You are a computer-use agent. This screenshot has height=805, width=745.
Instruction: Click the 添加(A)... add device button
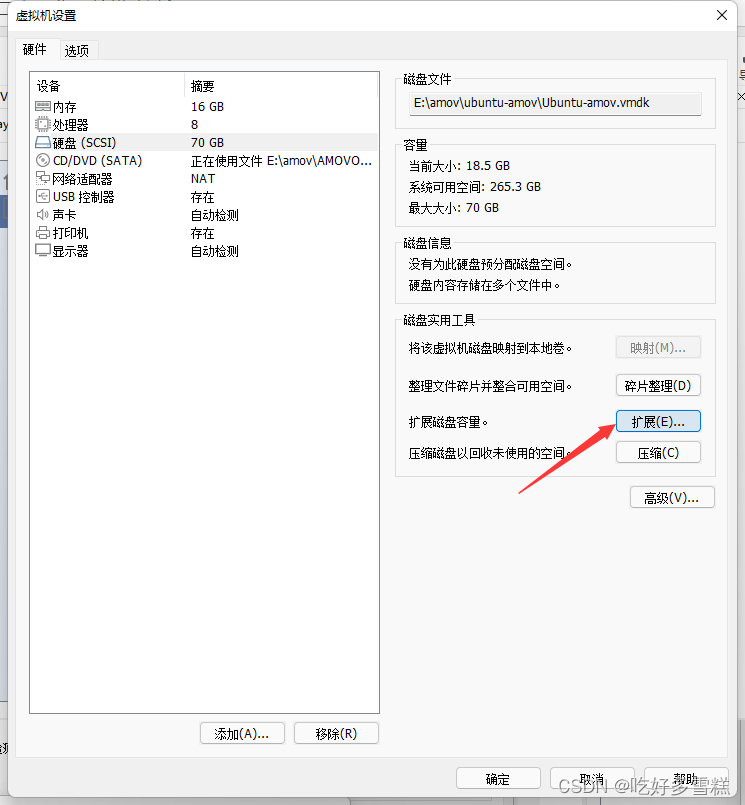pos(242,734)
